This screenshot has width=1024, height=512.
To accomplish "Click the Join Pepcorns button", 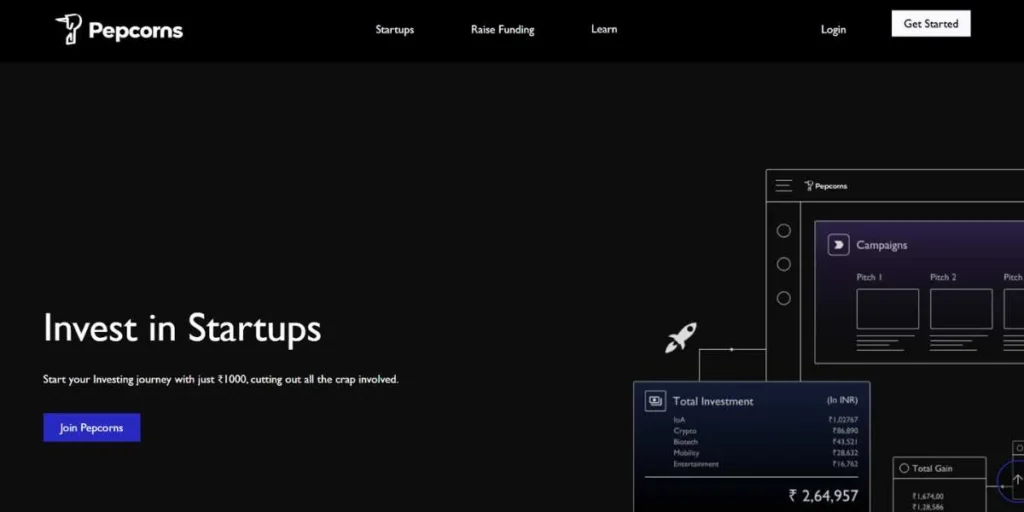I will coord(91,428).
